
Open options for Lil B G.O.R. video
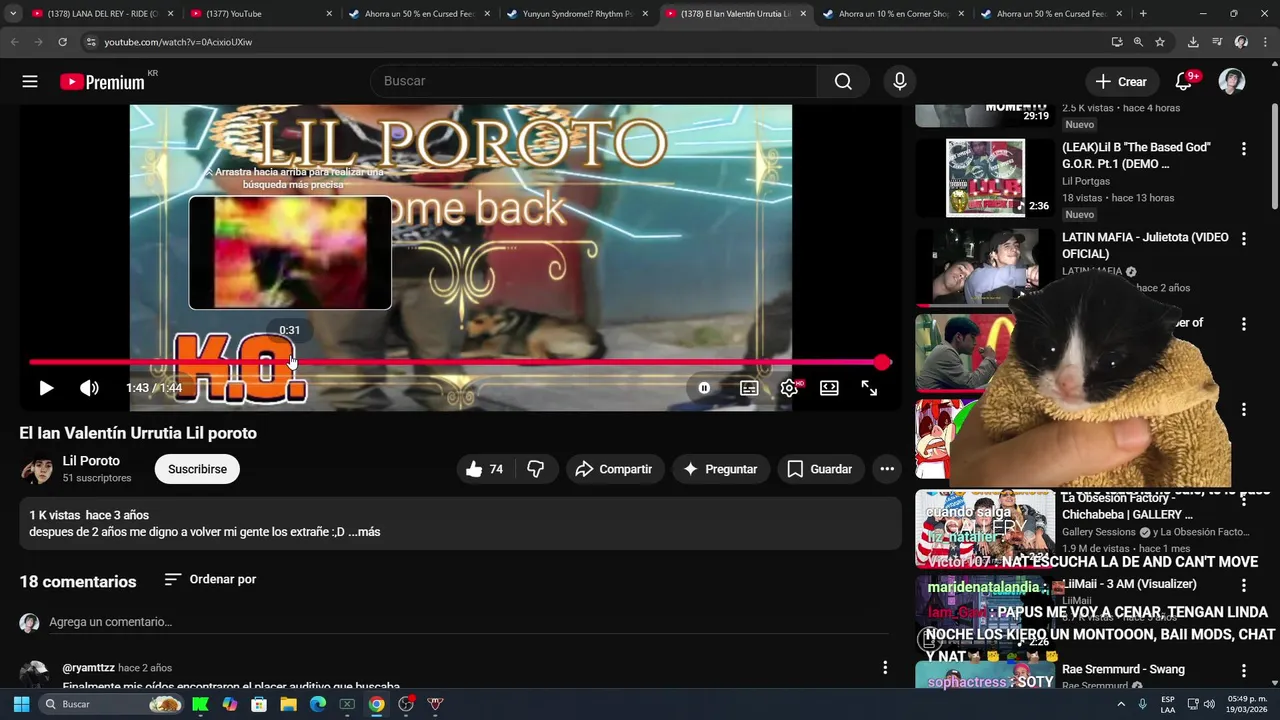pos(1244,149)
